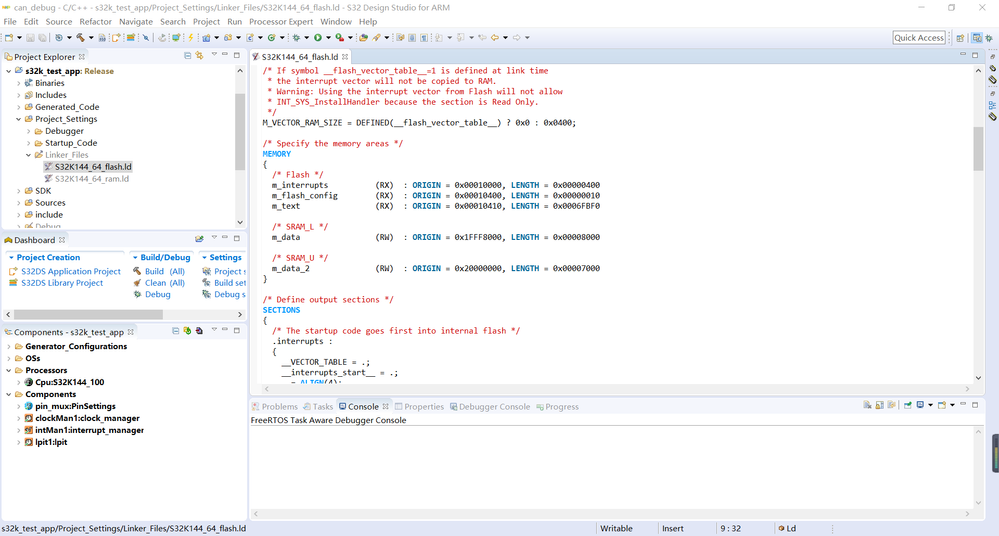
Task: Click the green Run button in toolbar
Action: [317, 38]
